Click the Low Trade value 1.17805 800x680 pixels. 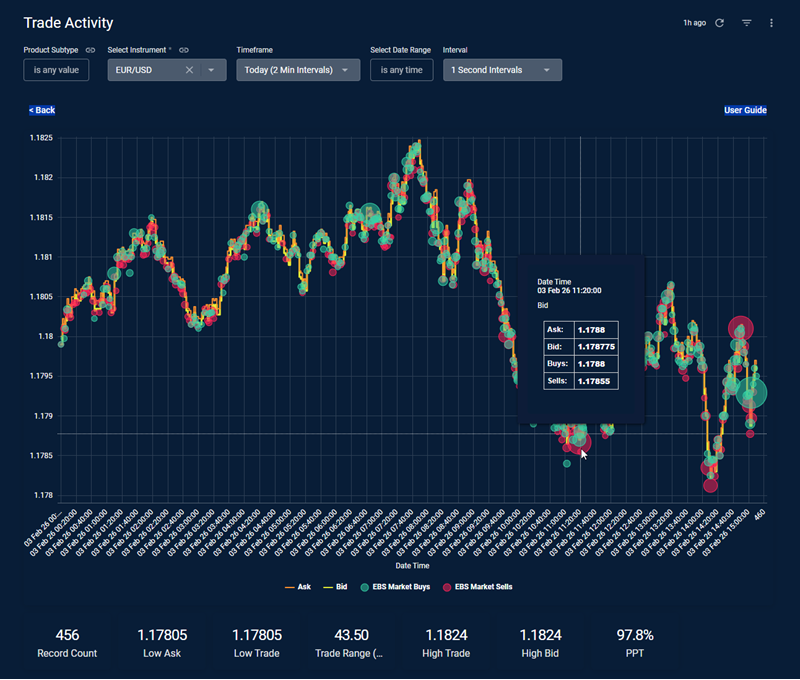[257, 635]
